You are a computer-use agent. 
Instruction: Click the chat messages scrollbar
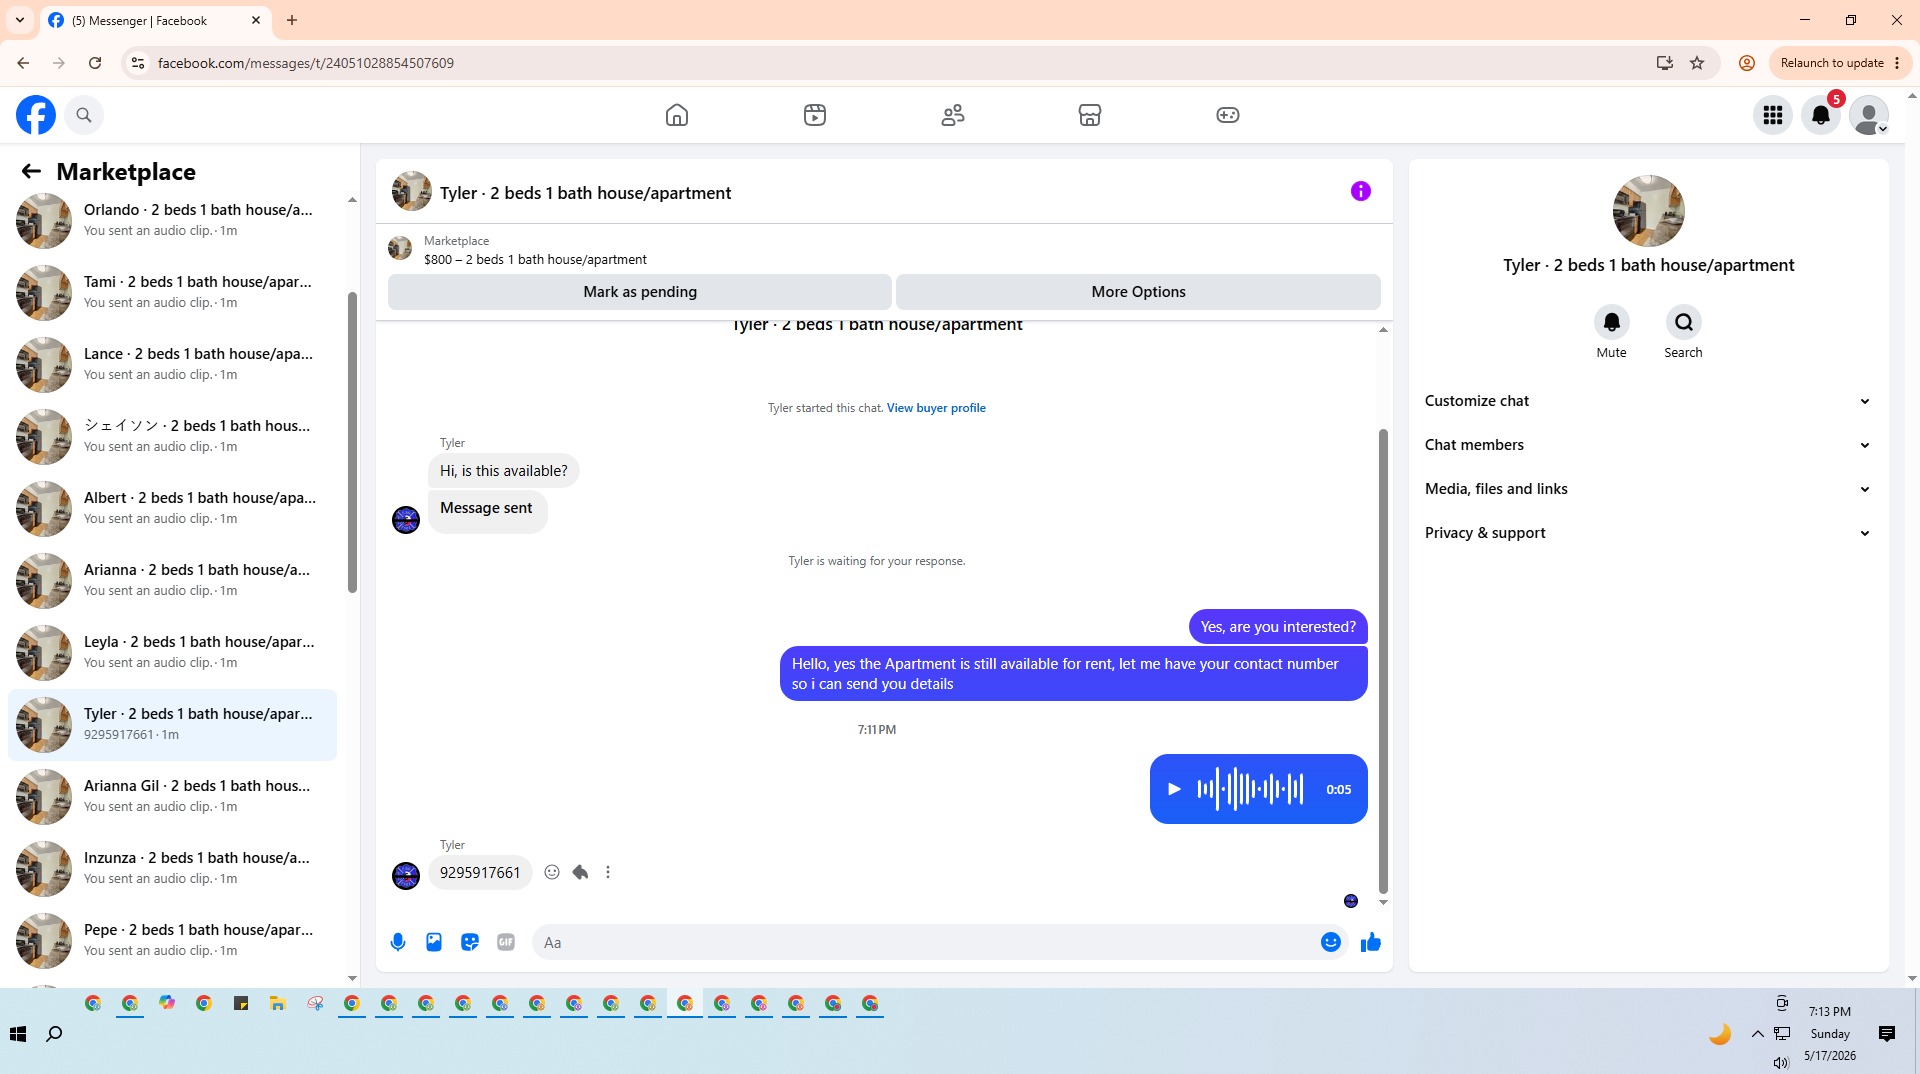pos(1383,660)
